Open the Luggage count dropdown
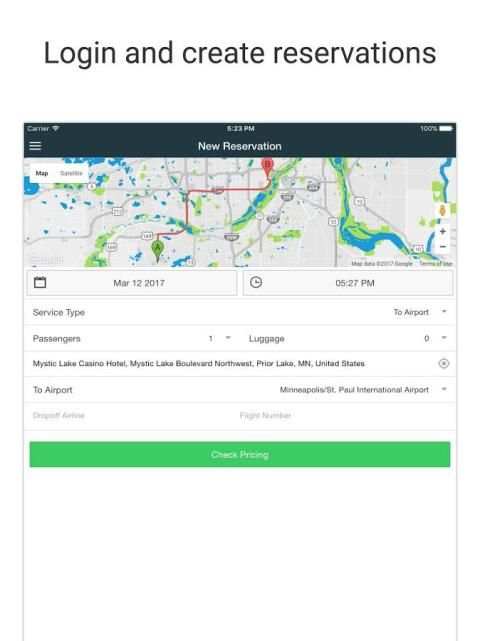 (x=435, y=338)
